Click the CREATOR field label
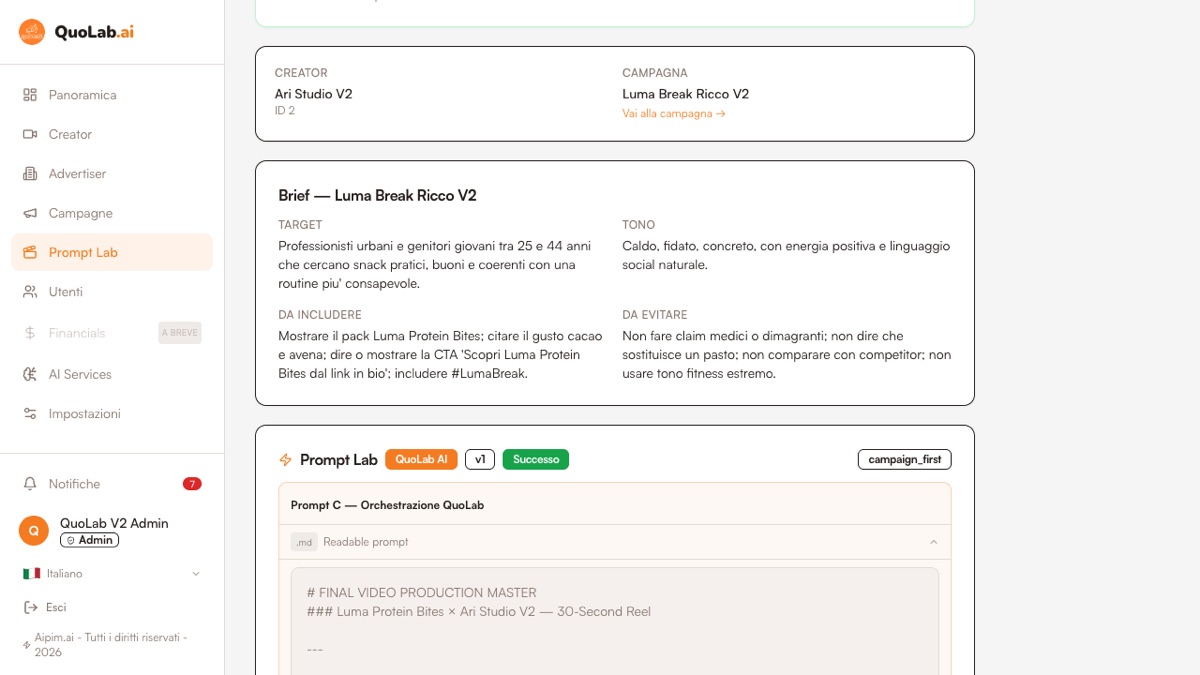The width and height of the screenshot is (1200, 675). (301, 73)
